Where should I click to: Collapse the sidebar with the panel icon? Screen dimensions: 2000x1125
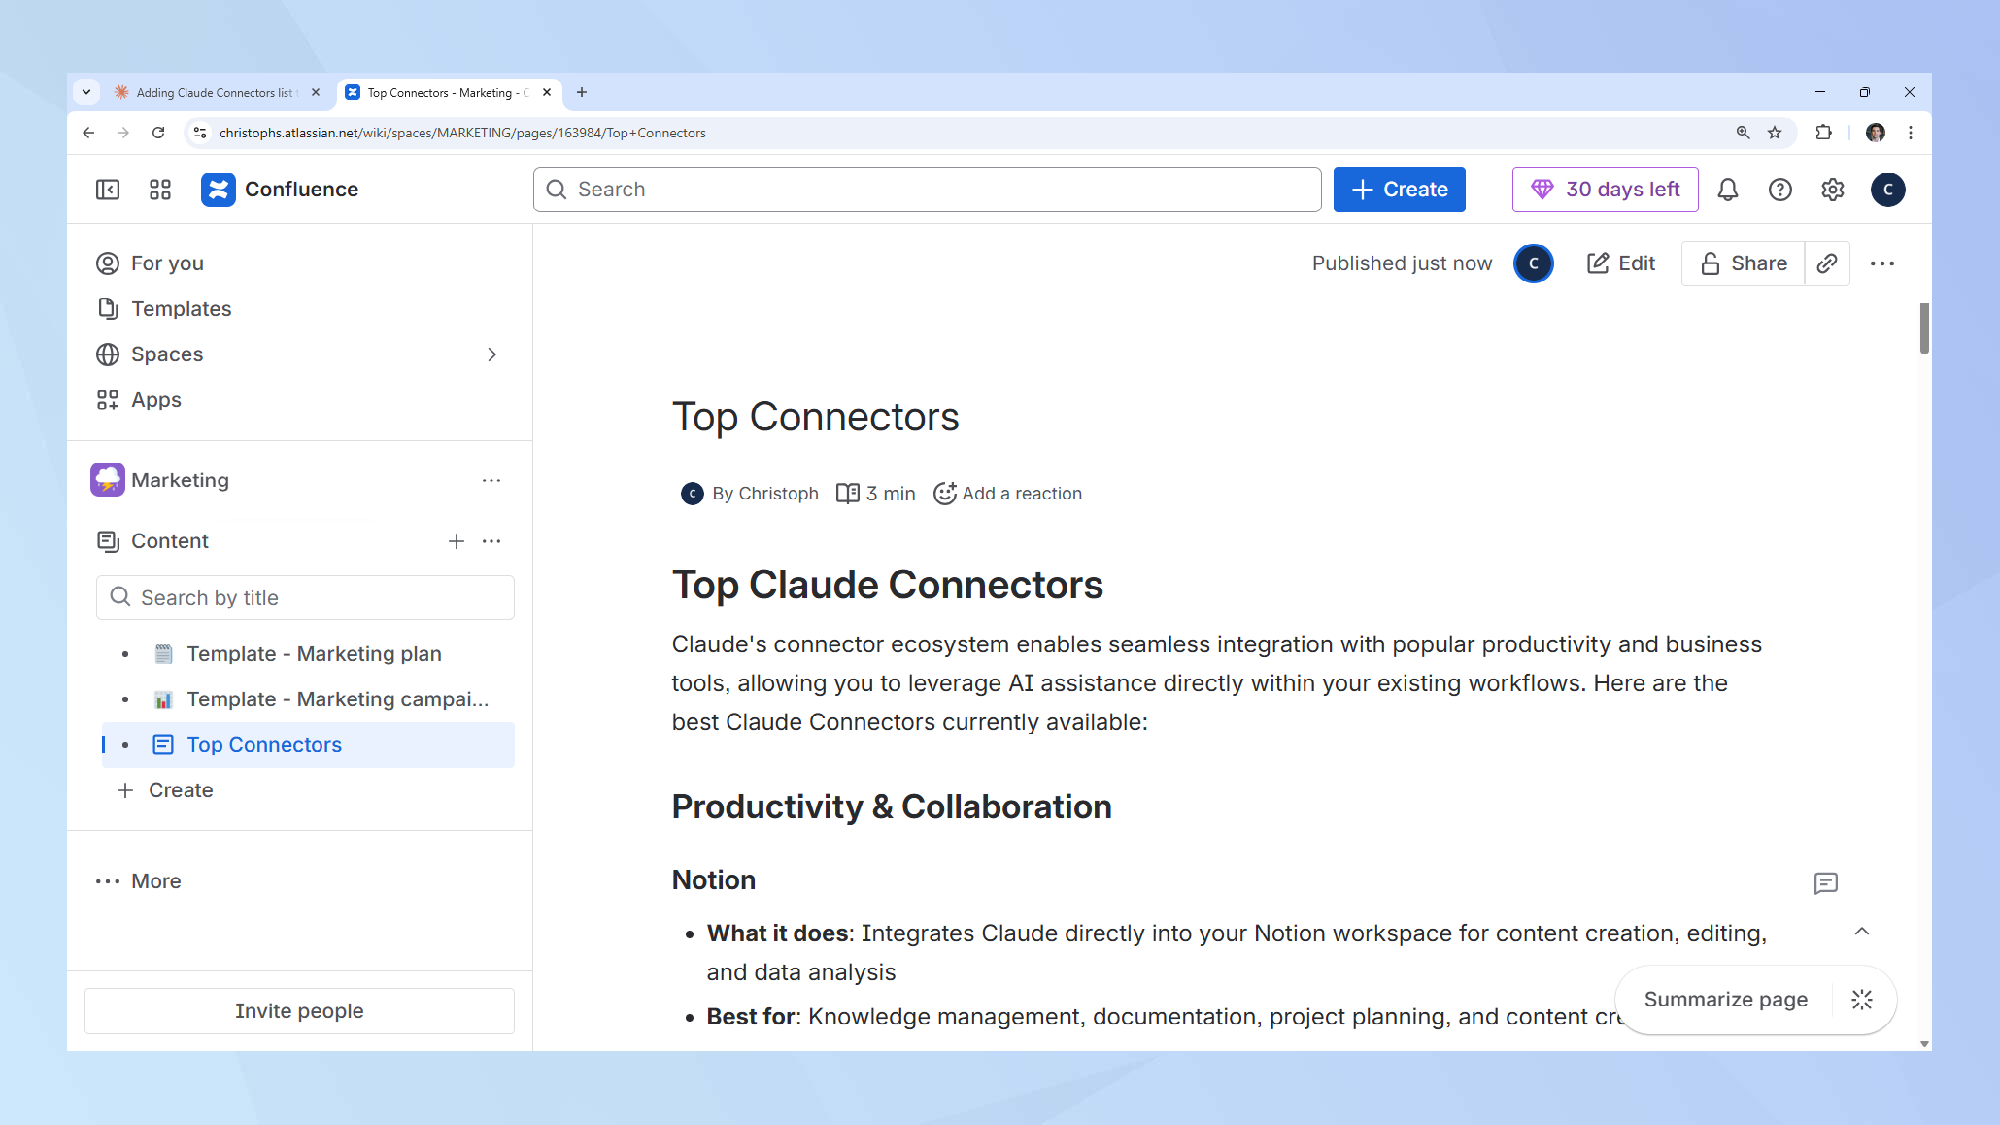tap(107, 190)
